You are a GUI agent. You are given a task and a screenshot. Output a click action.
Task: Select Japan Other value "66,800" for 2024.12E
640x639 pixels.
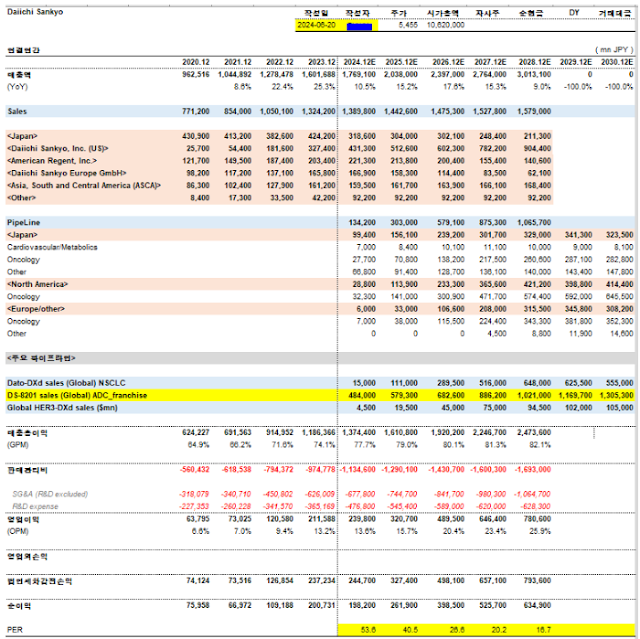coord(364,272)
